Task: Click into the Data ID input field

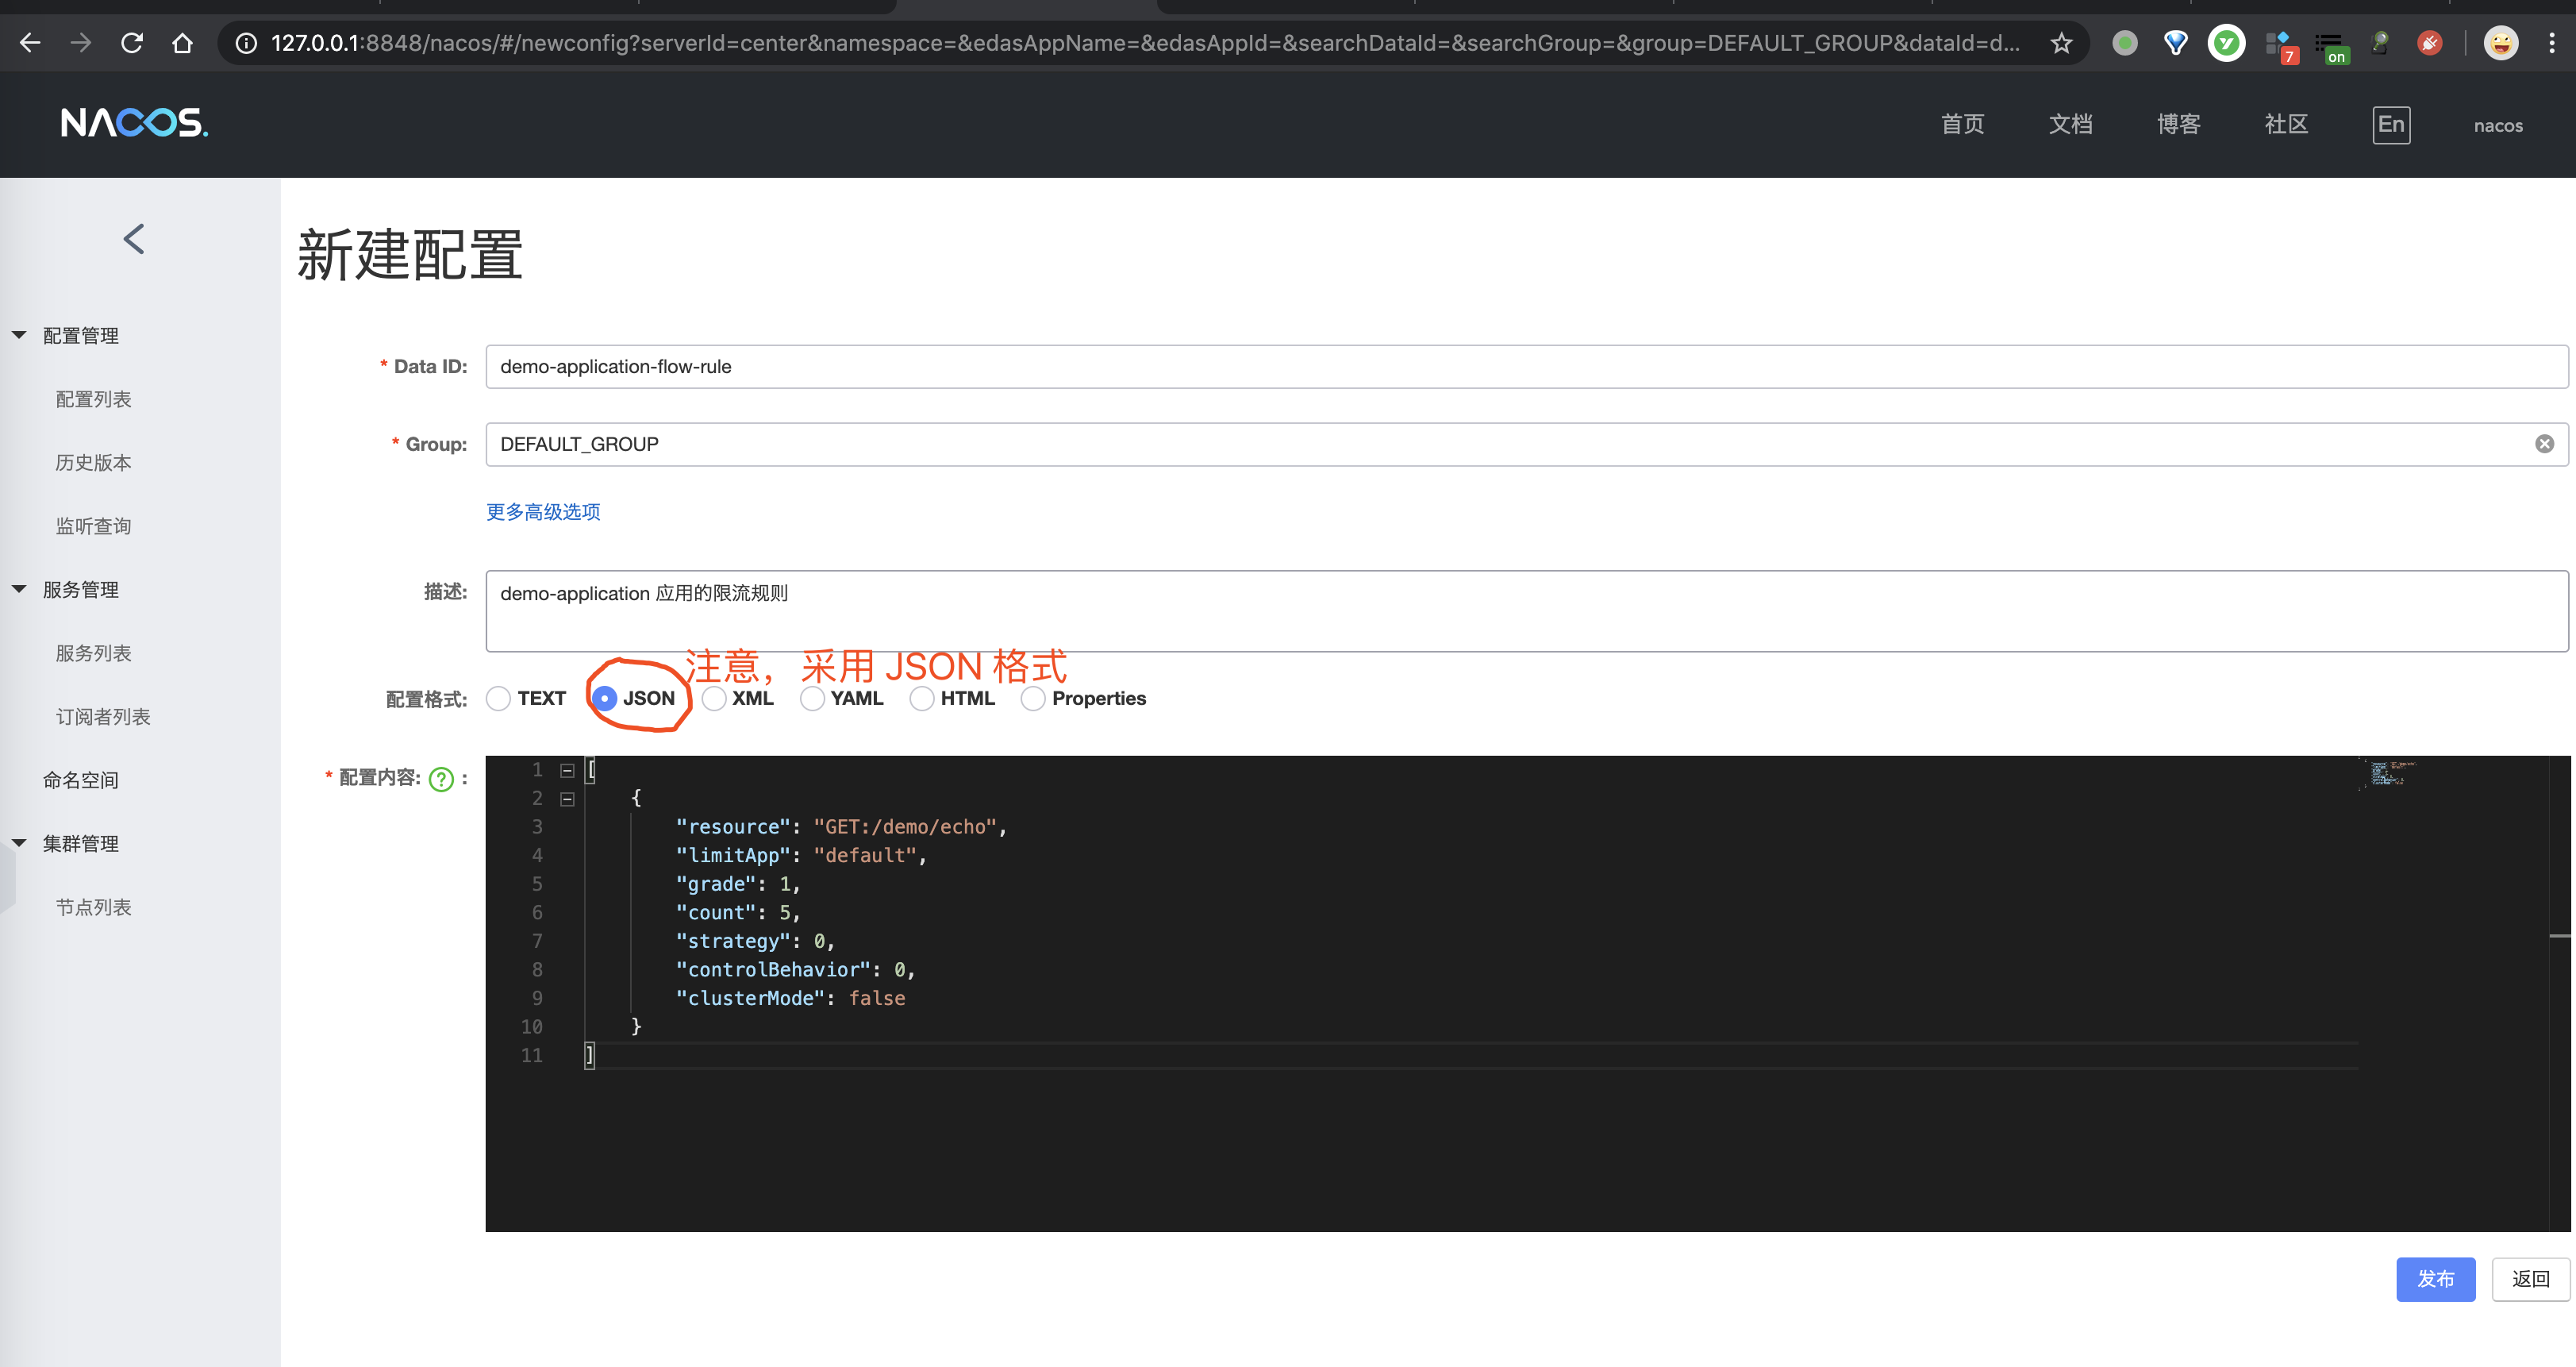Action: [1526, 367]
